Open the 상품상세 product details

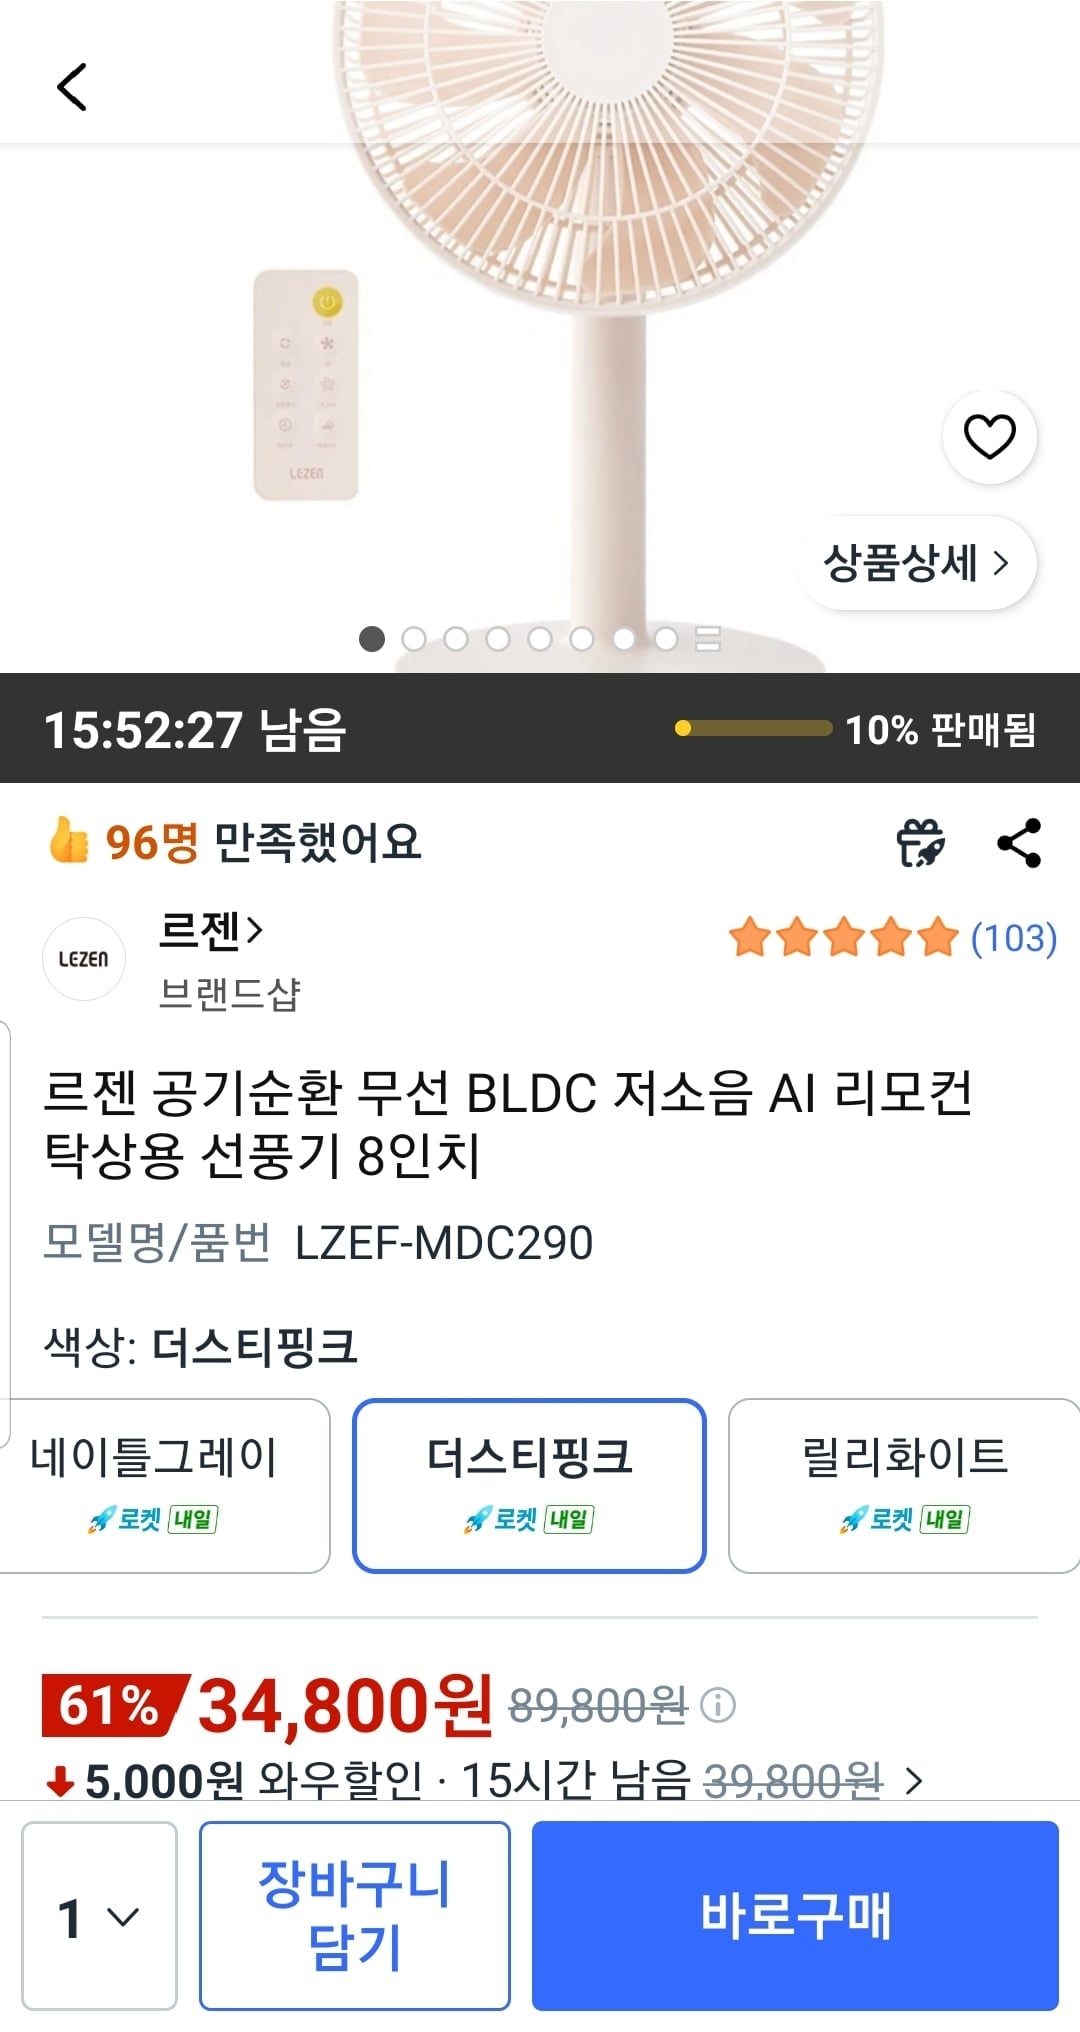tap(916, 563)
